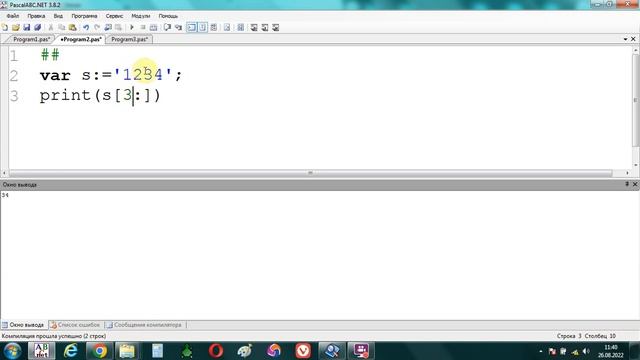Toggle the highlighted output window toolbar button
640x360 pixels.
tap(191, 27)
